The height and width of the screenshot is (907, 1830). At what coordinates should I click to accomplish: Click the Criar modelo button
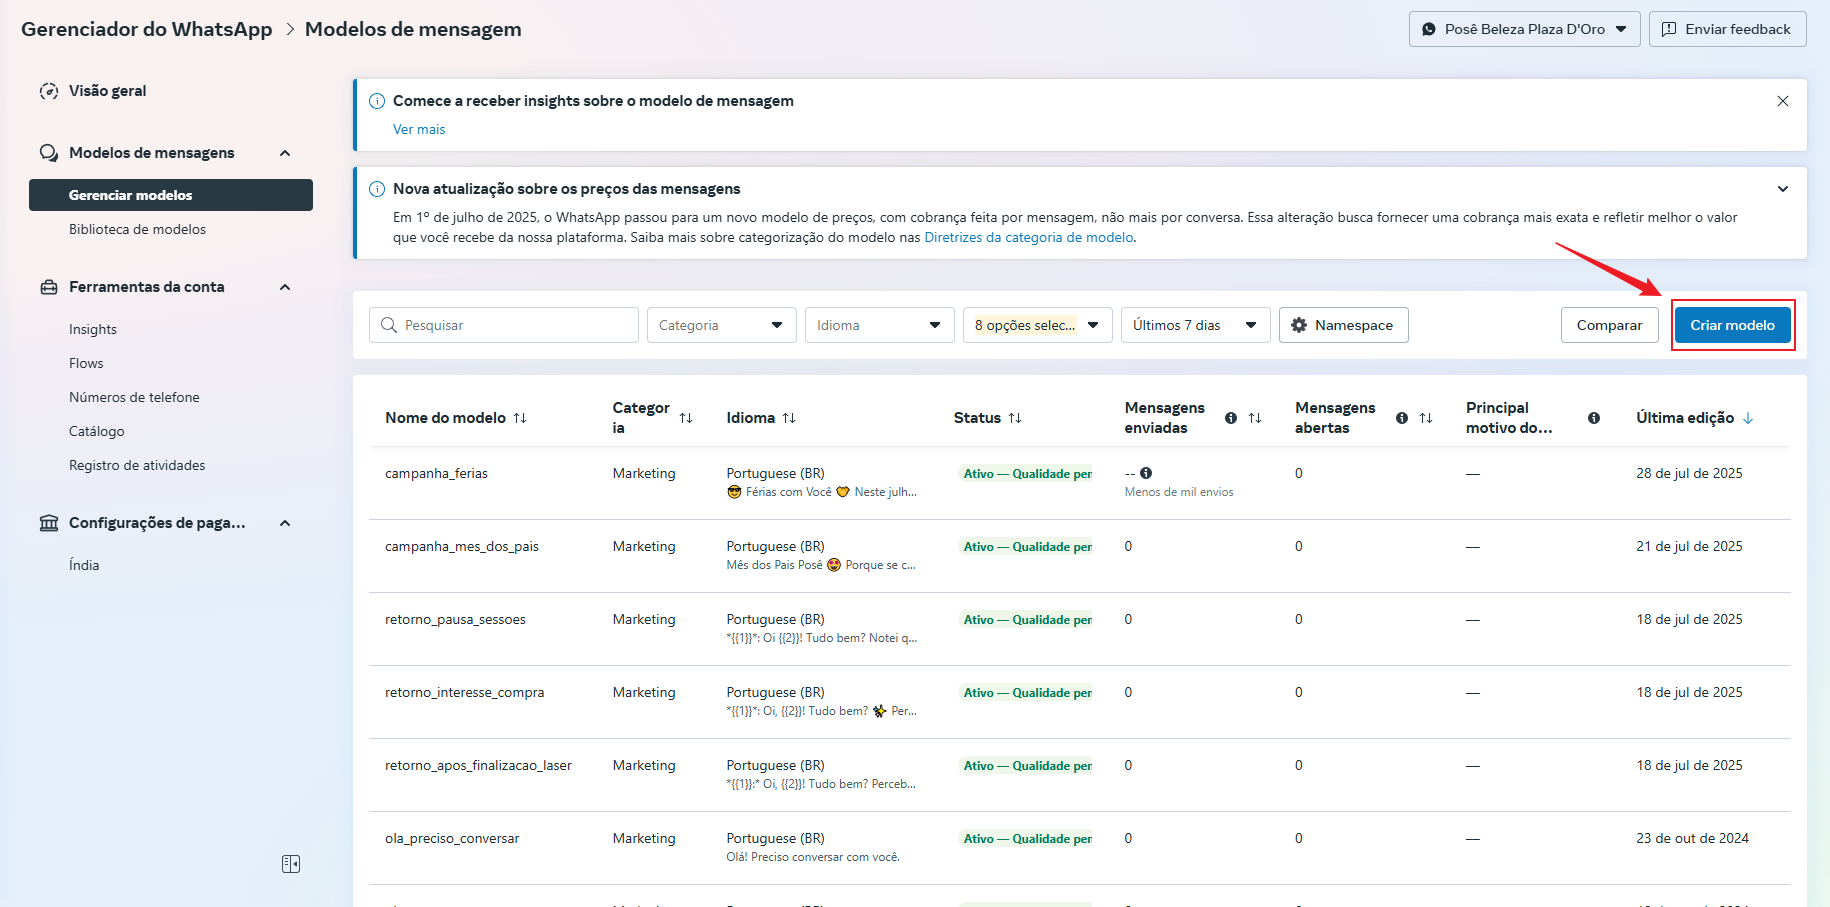1732,325
